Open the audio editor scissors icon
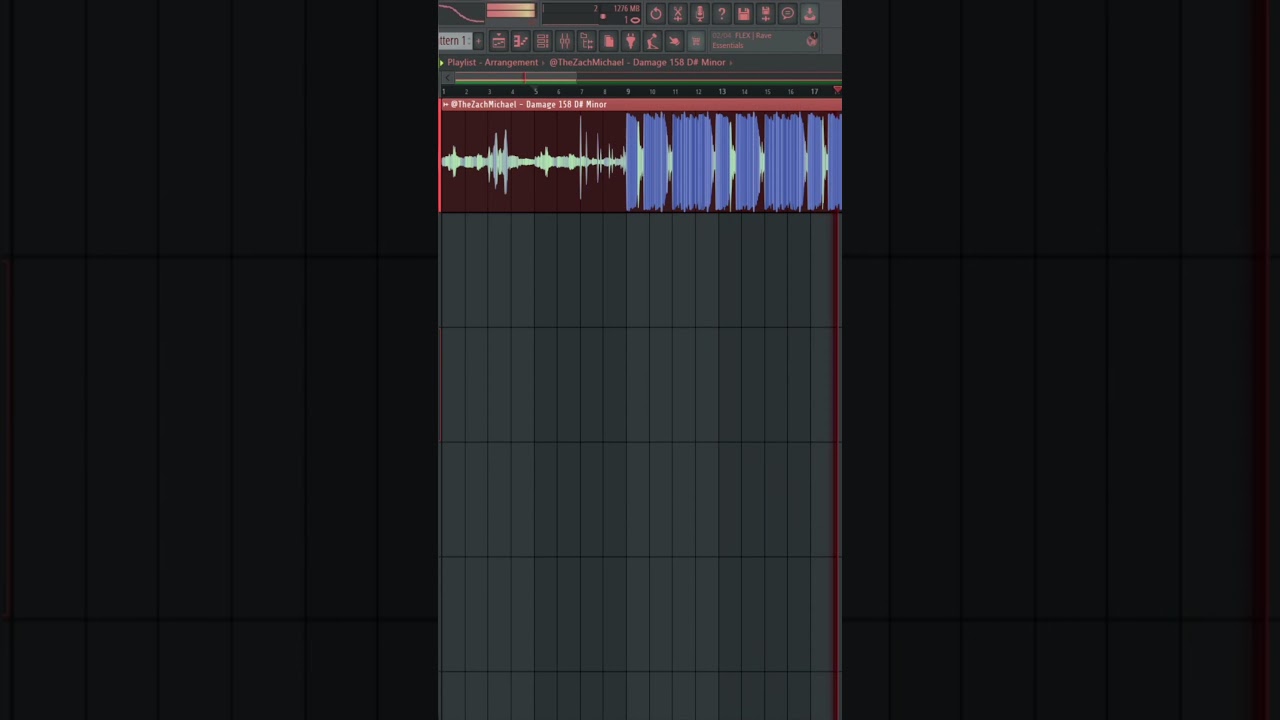 pos(677,13)
